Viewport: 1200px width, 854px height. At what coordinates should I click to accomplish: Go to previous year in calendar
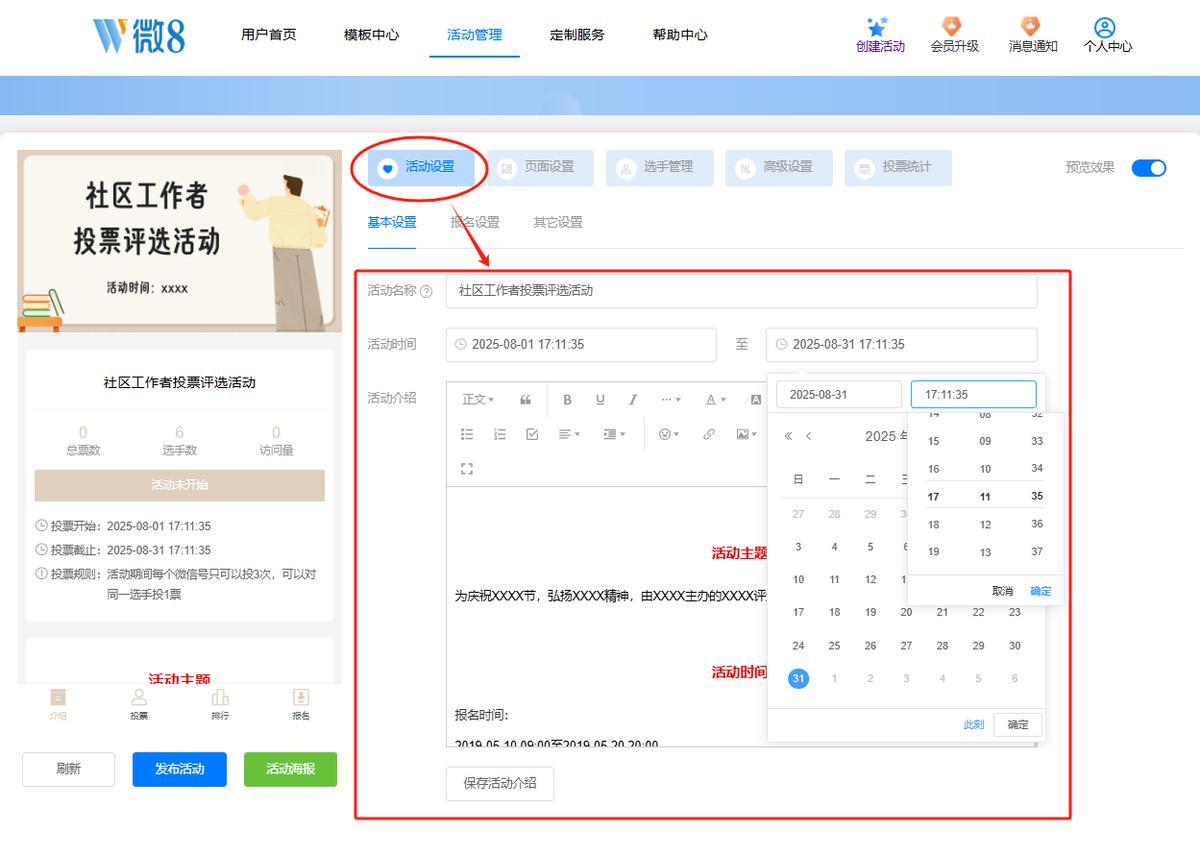coord(788,436)
